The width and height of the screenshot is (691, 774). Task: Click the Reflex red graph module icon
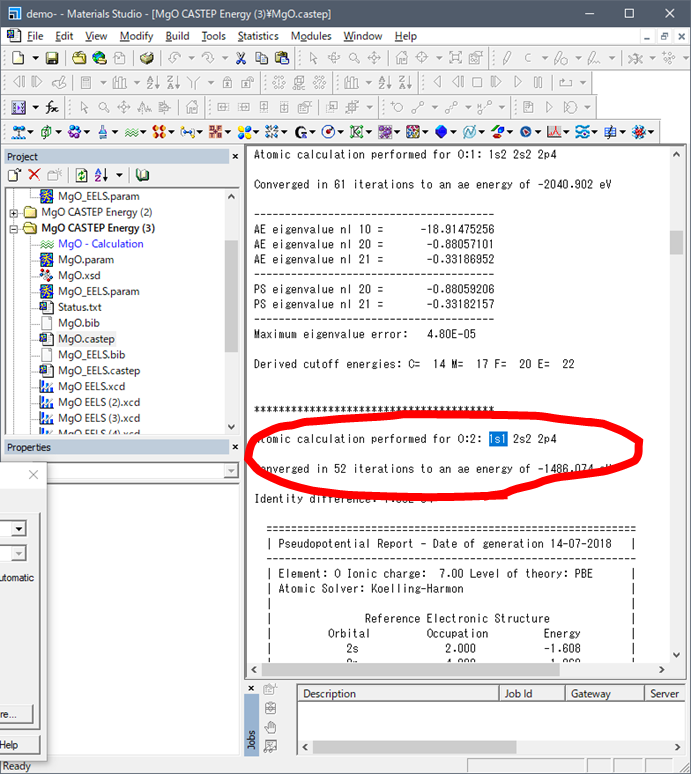tap(554, 132)
